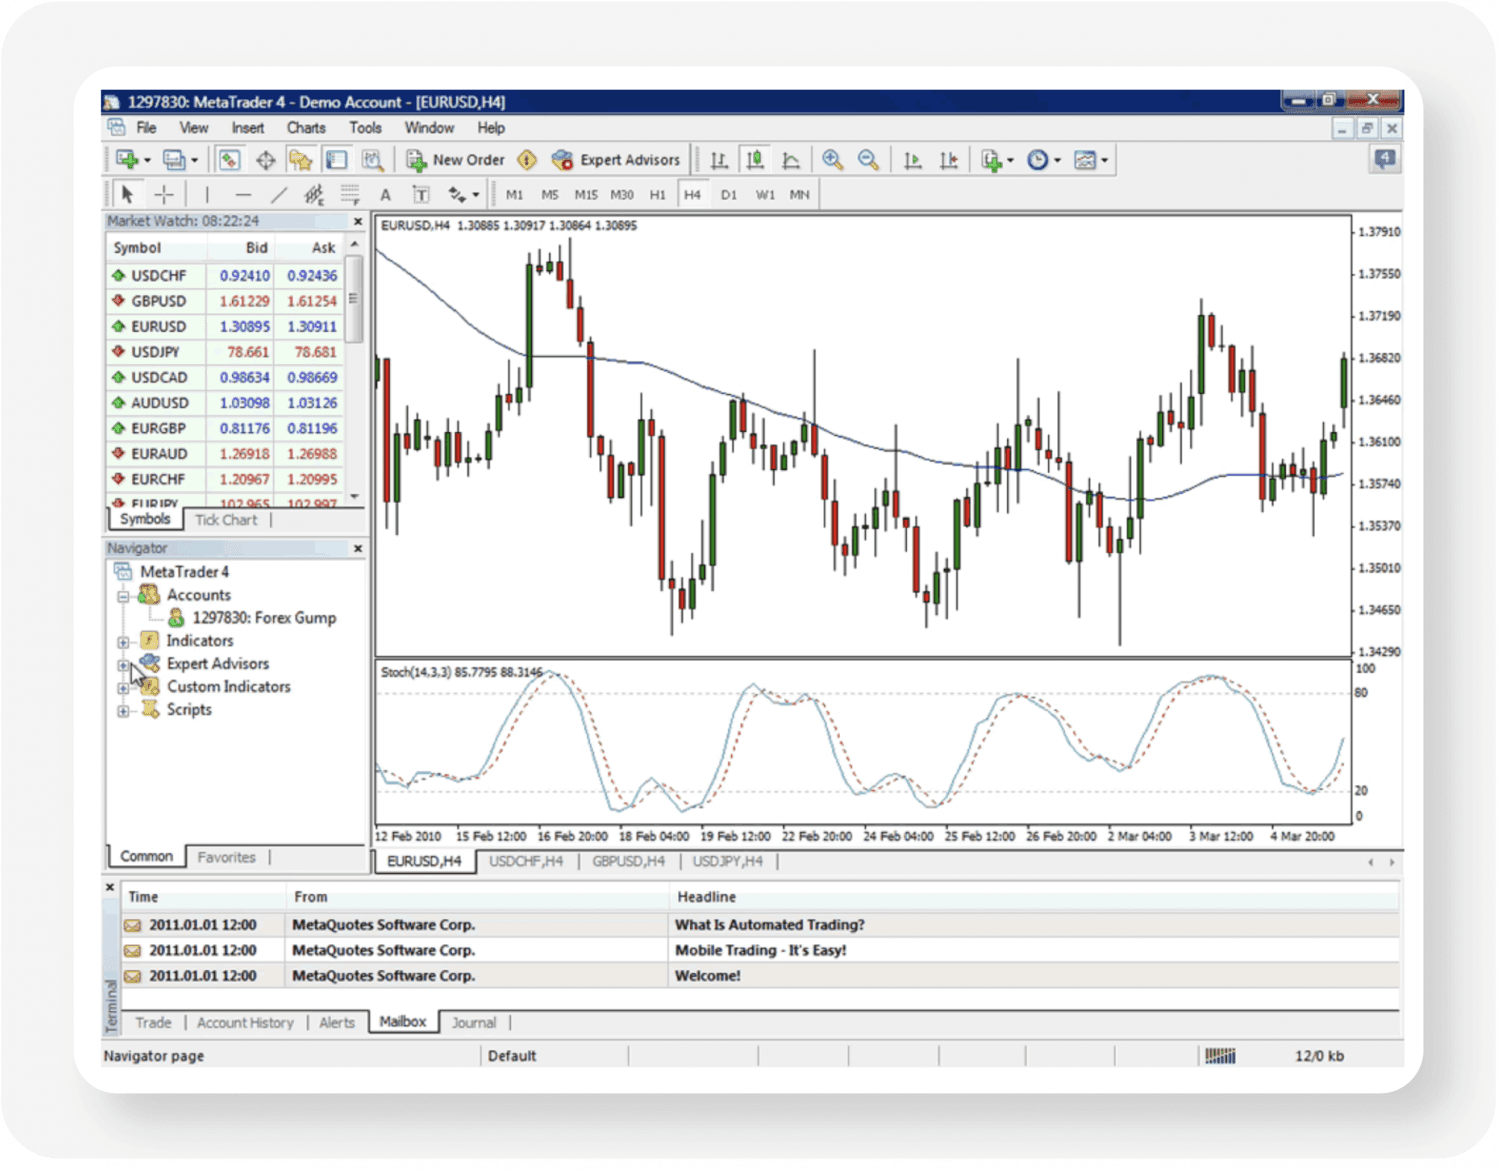Zoom in on the chart
The height and width of the screenshot is (1170, 1500).
point(832,160)
